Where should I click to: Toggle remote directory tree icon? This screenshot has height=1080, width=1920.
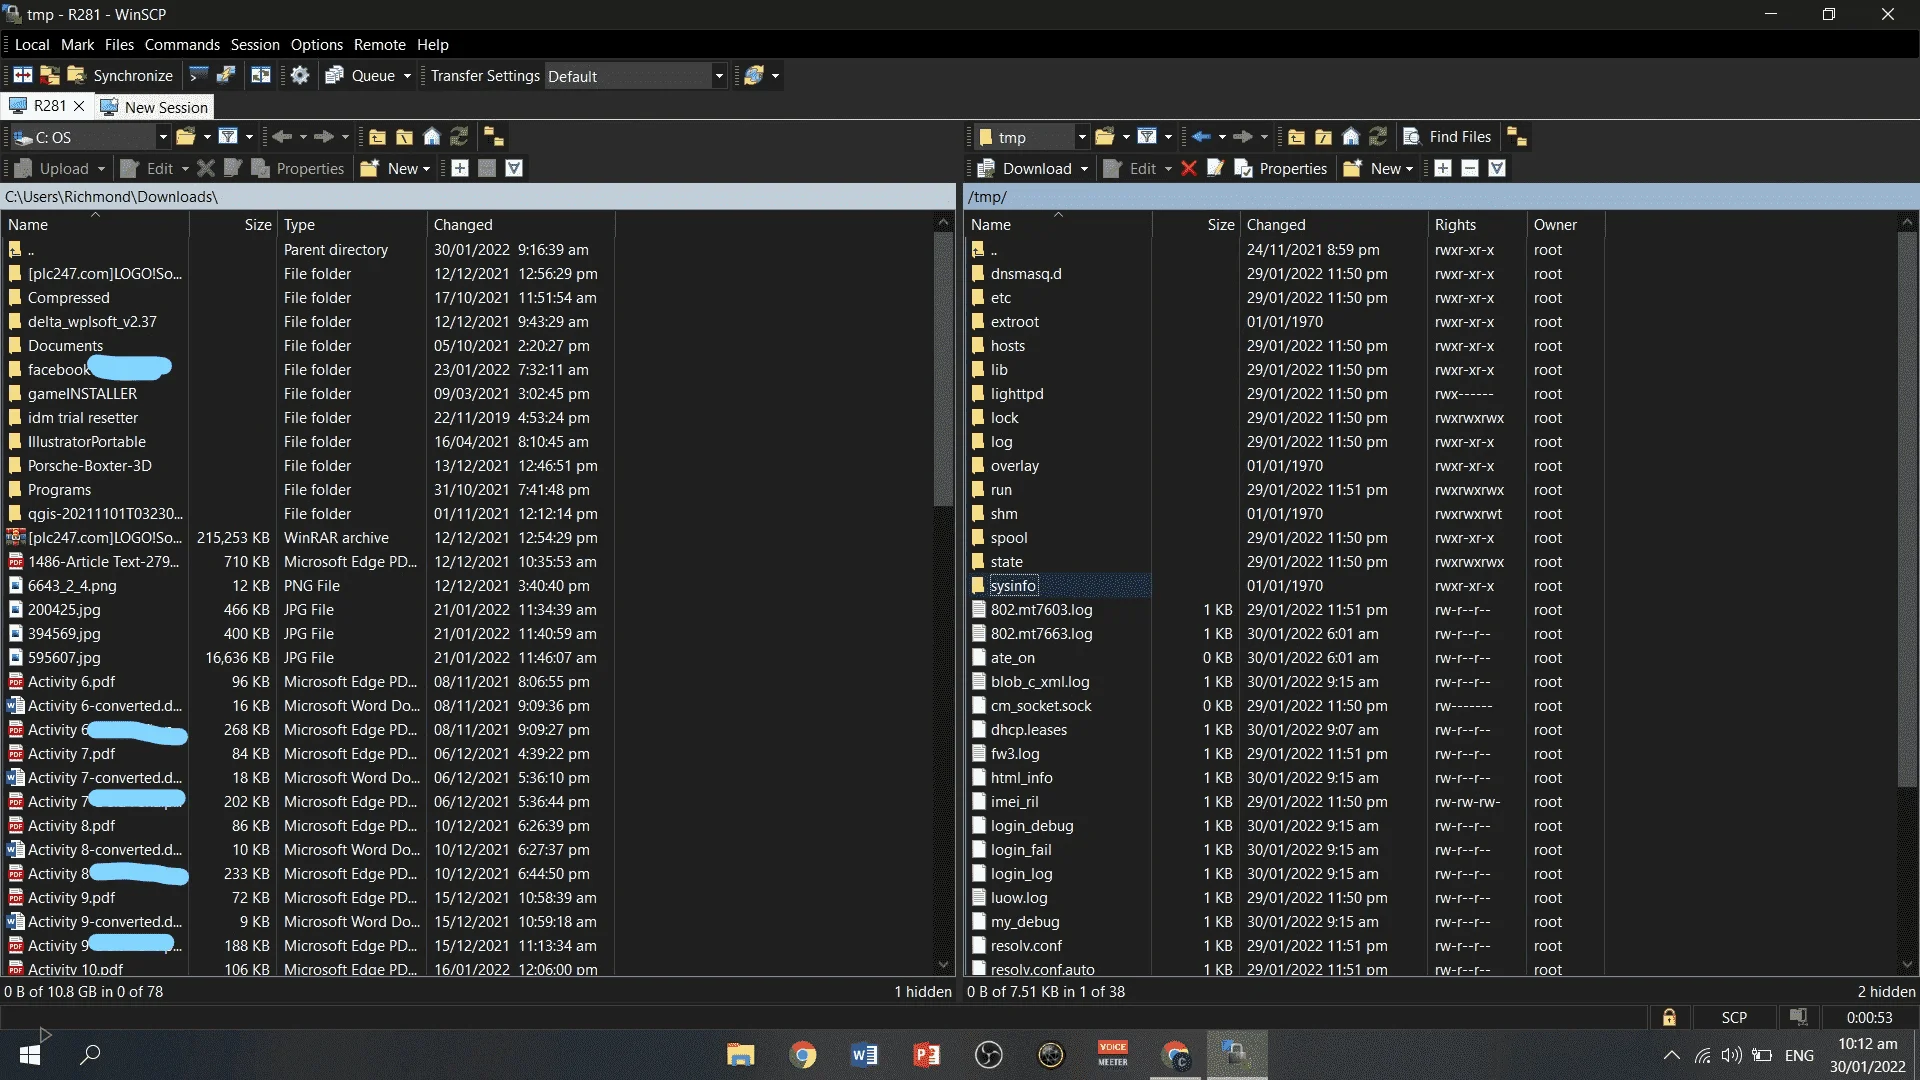[x=1517, y=137]
